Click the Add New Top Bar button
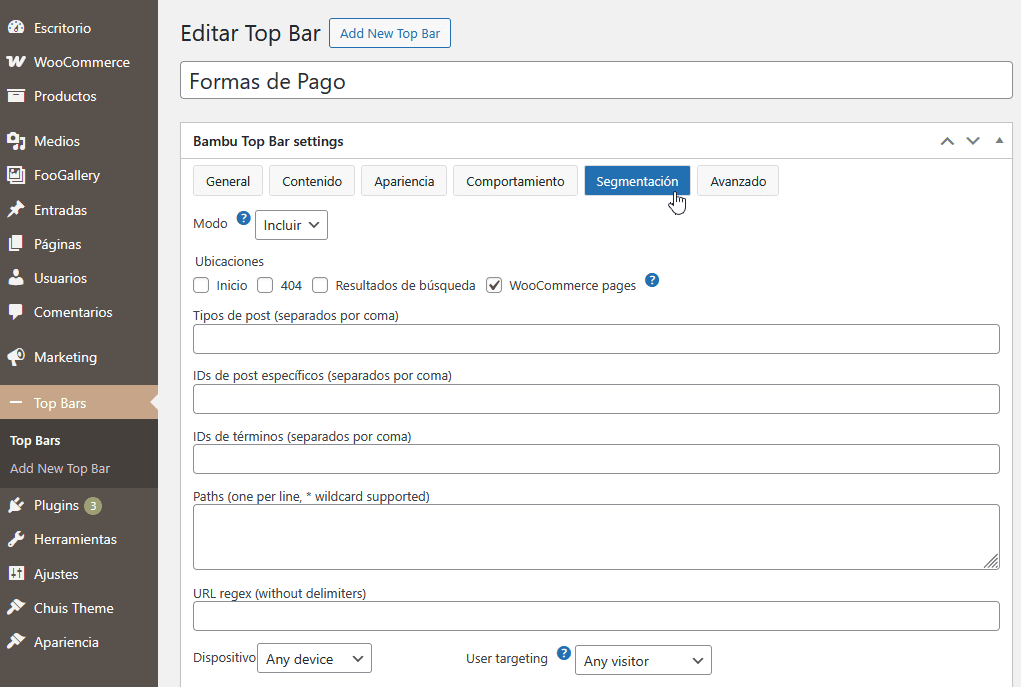Viewport: 1021px width, 687px height. tap(390, 33)
